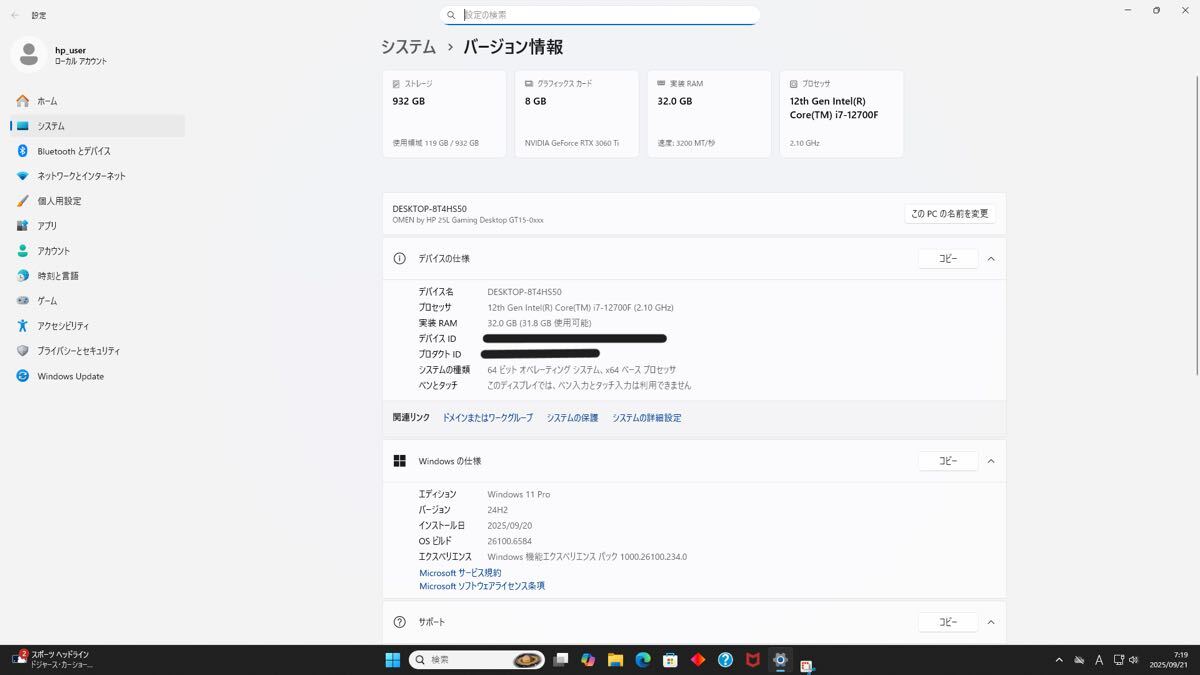Click the Windows の仕様 logo icon
This screenshot has width=1200, height=675.
pos(400,461)
